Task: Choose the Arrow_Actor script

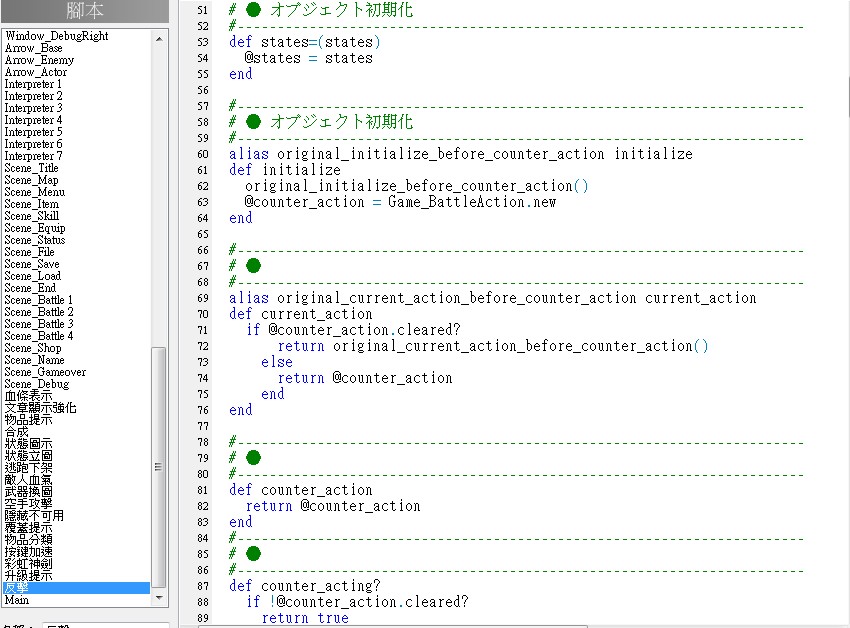Action: click(36, 72)
